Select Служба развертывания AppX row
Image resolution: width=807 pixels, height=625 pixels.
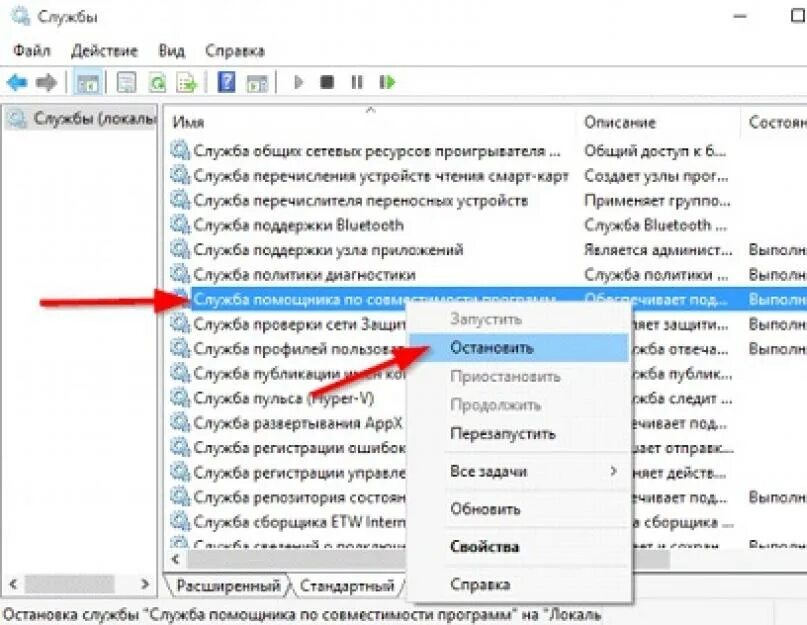pos(297,423)
